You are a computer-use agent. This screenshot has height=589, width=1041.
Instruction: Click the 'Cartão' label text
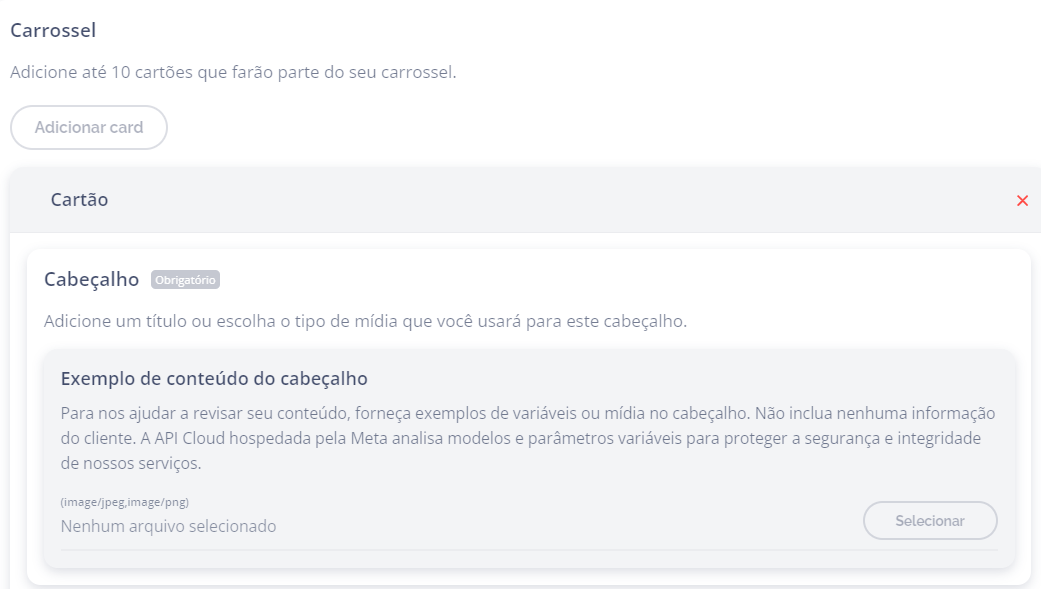pyautogui.click(x=79, y=200)
